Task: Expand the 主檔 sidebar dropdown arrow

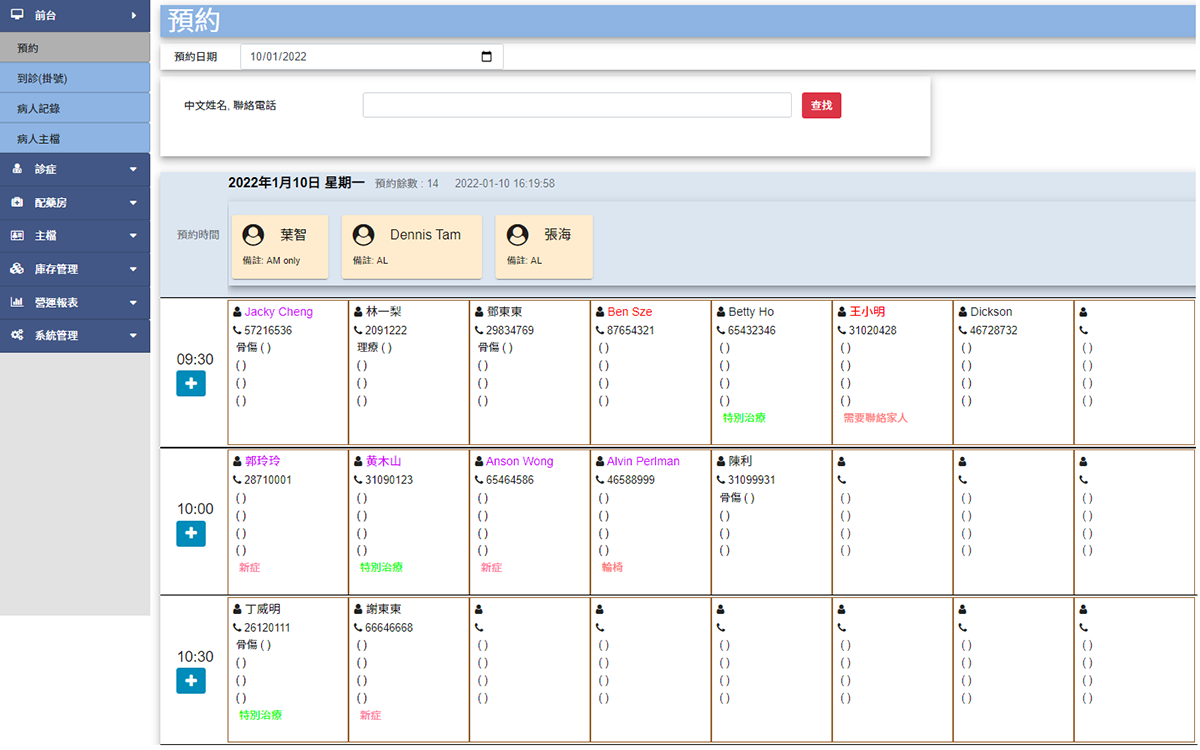Action: click(133, 236)
